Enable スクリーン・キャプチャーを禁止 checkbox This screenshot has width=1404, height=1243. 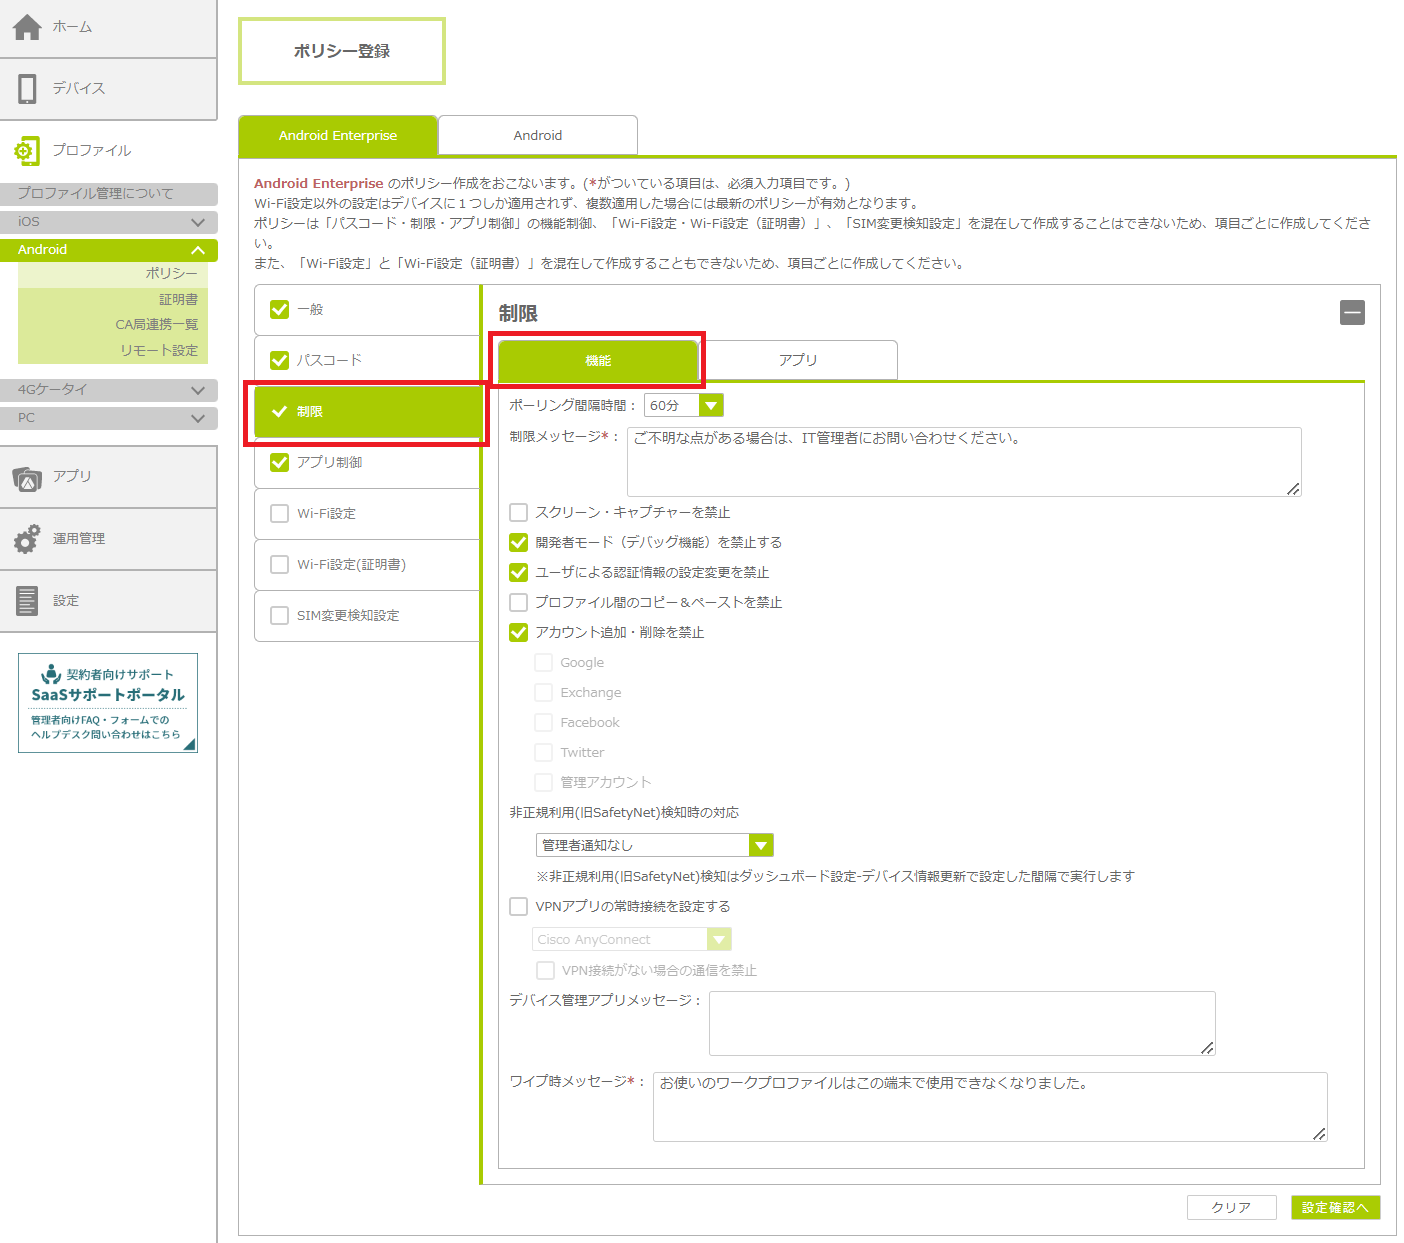tap(519, 513)
